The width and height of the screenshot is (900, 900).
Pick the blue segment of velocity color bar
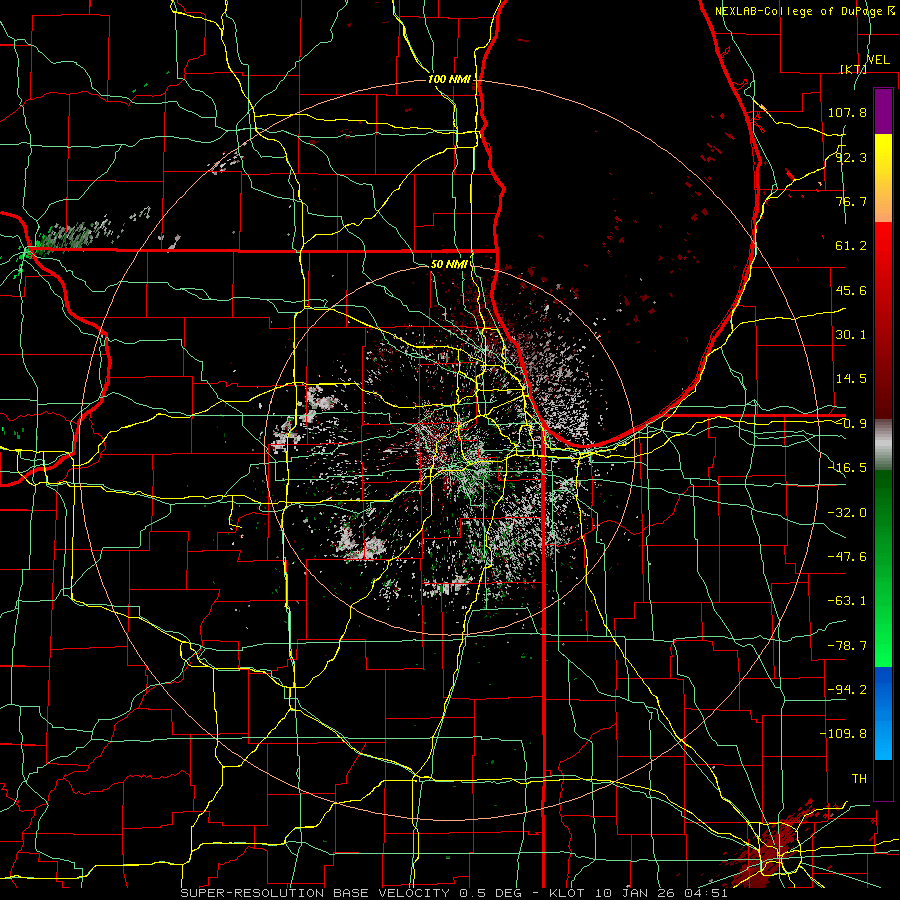(883, 713)
